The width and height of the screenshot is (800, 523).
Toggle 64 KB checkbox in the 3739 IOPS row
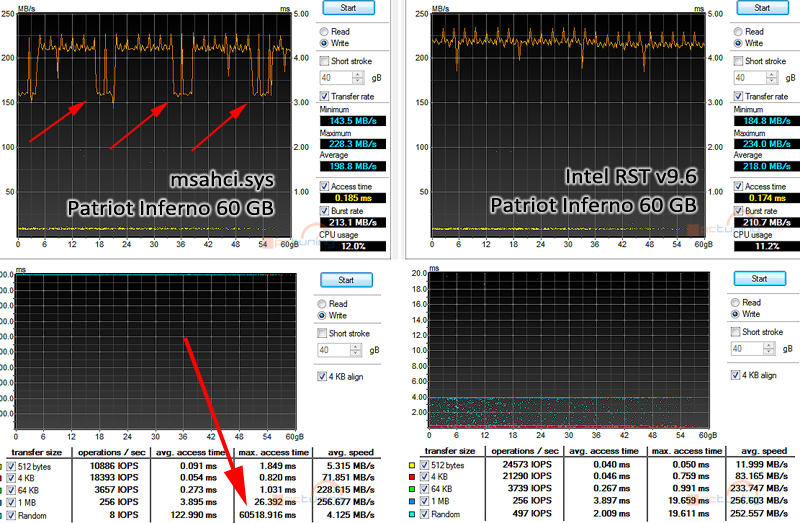424,489
